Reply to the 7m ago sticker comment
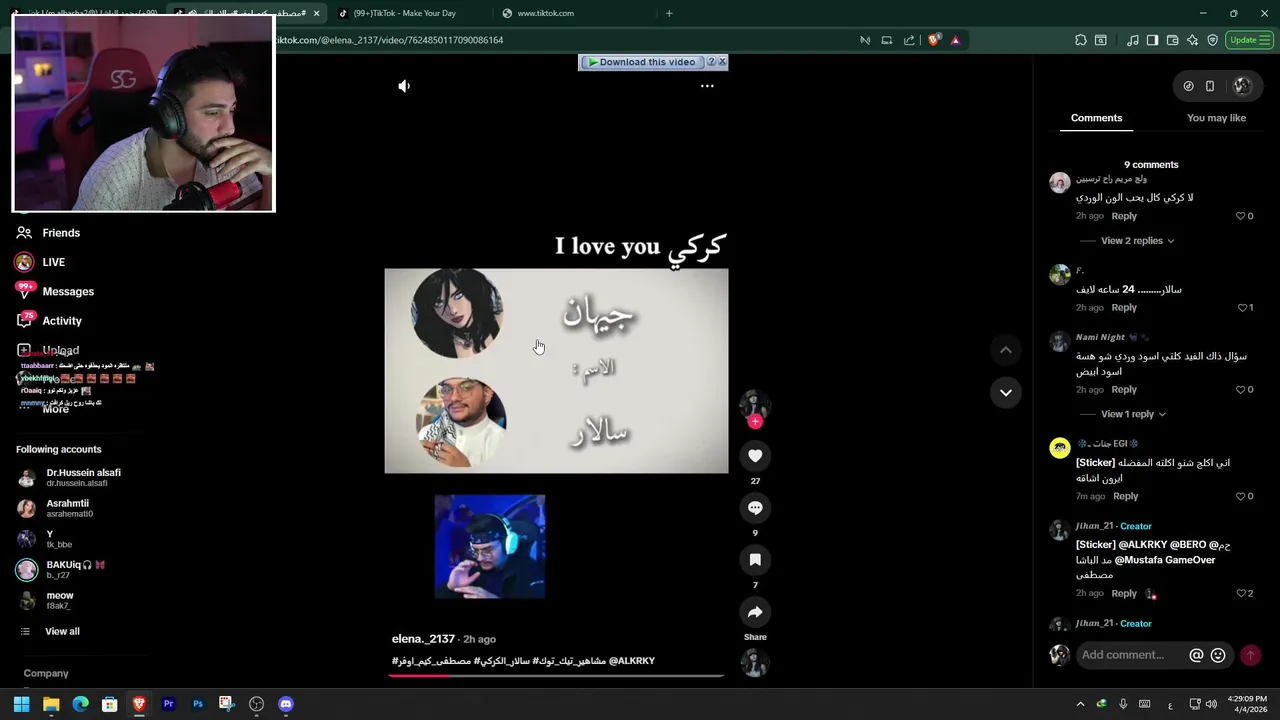Viewport: 1280px width, 720px height. click(1126, 496)
